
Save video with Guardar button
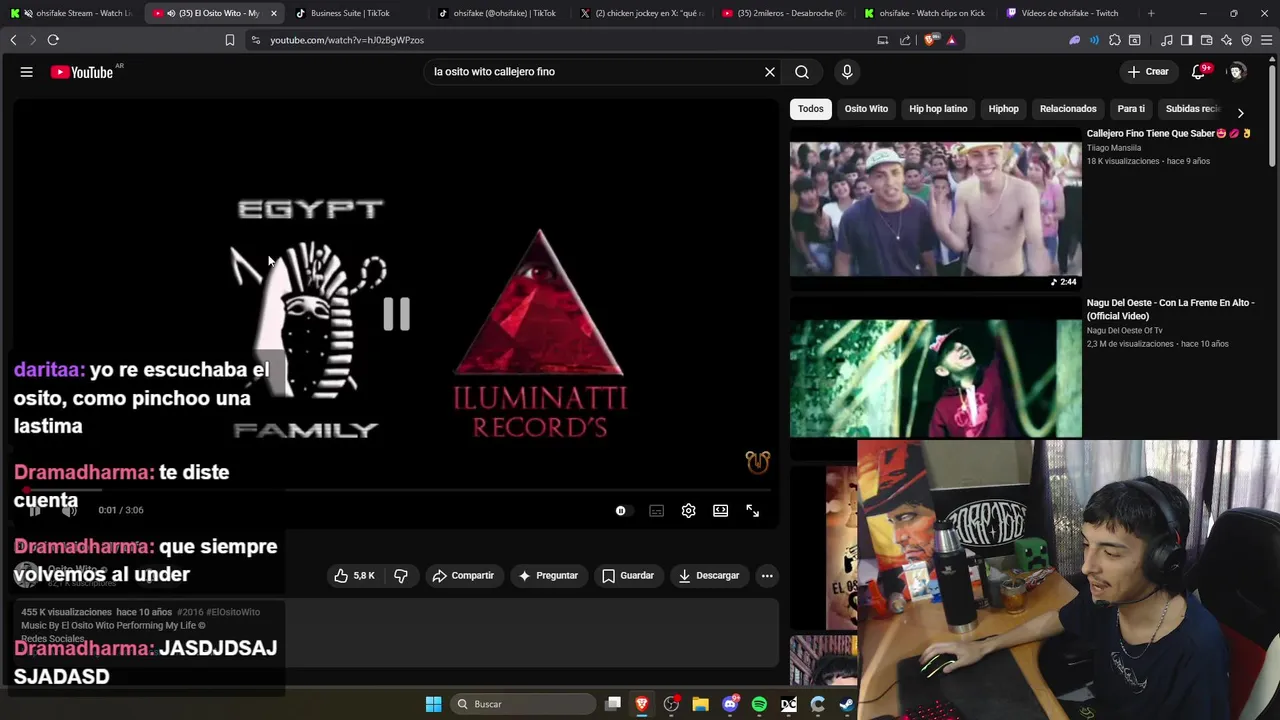[628, 576]
